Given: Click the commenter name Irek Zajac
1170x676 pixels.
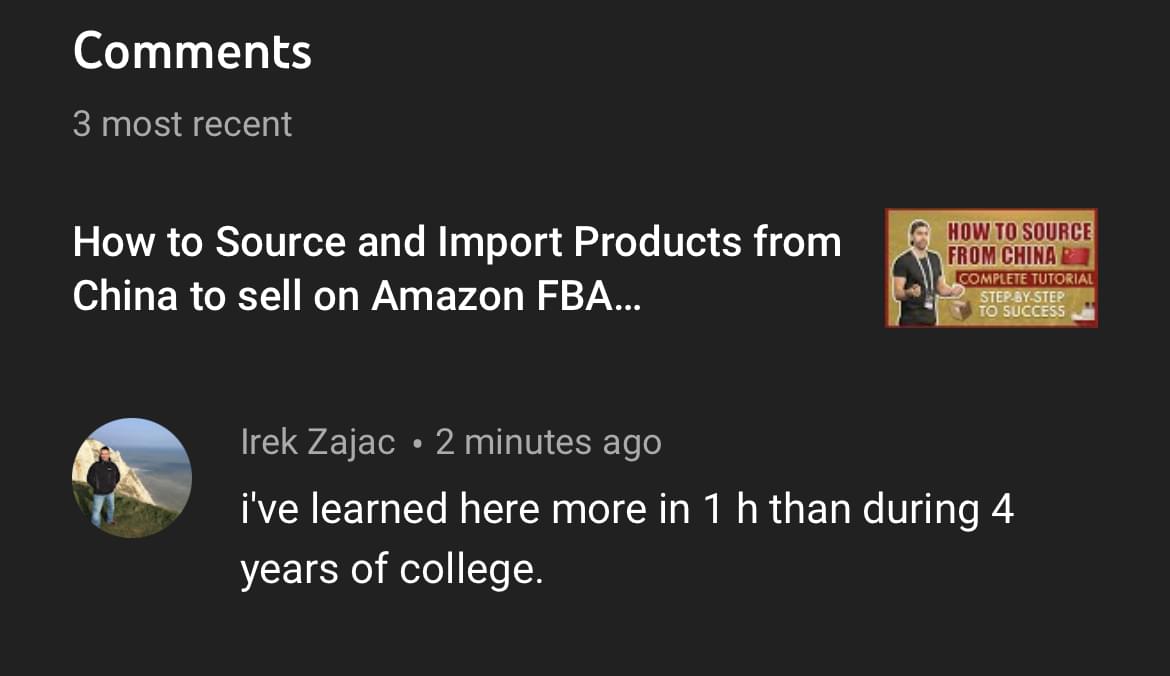Looking at the screenshot, I should tap(318, 442).
